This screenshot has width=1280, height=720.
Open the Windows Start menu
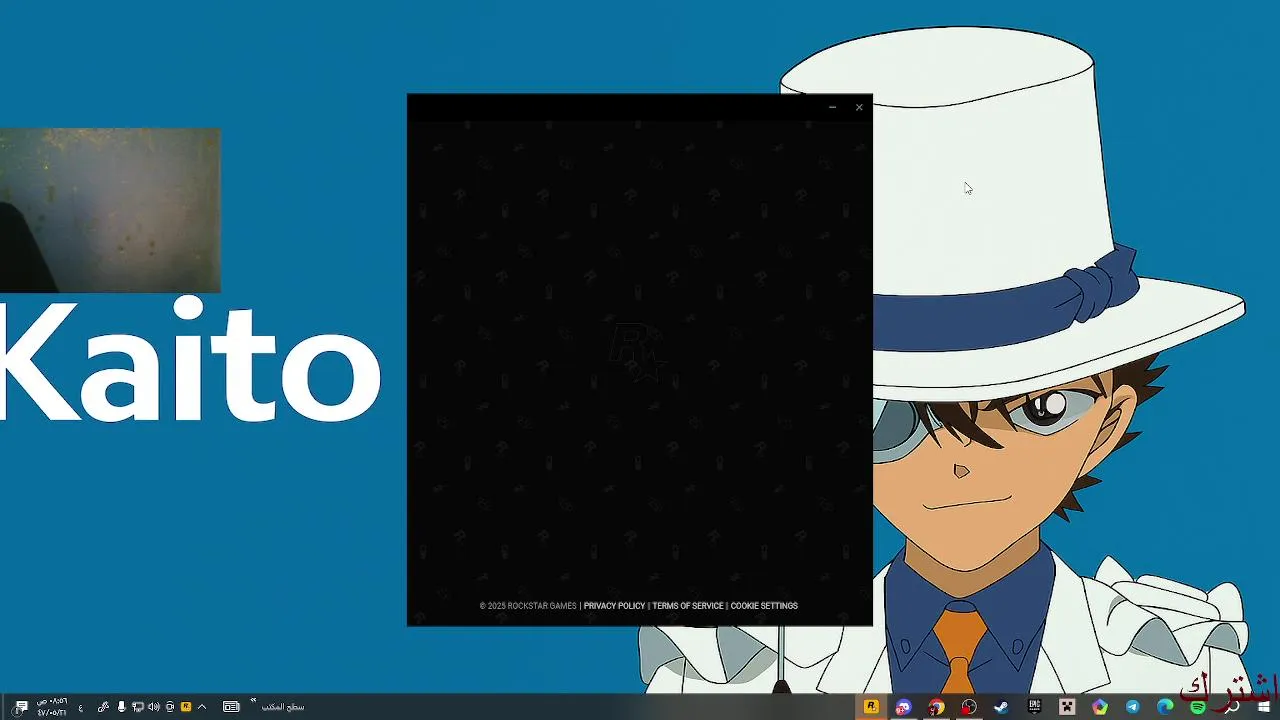coord(1263,706)
